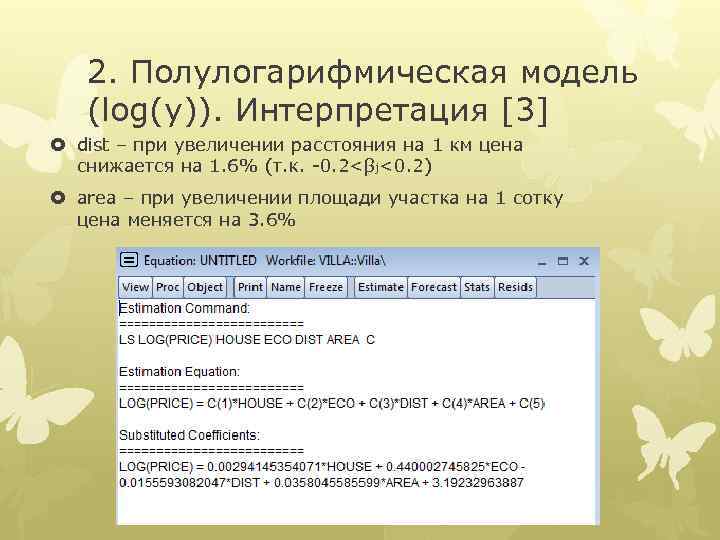Click the coefficient line with 0.00294145354071*HOUSE

[322, 467]
